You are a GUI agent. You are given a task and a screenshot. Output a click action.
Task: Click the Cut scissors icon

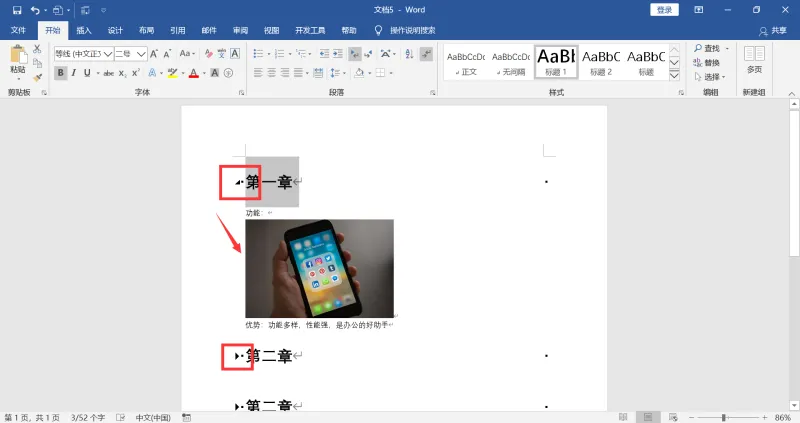37,49
